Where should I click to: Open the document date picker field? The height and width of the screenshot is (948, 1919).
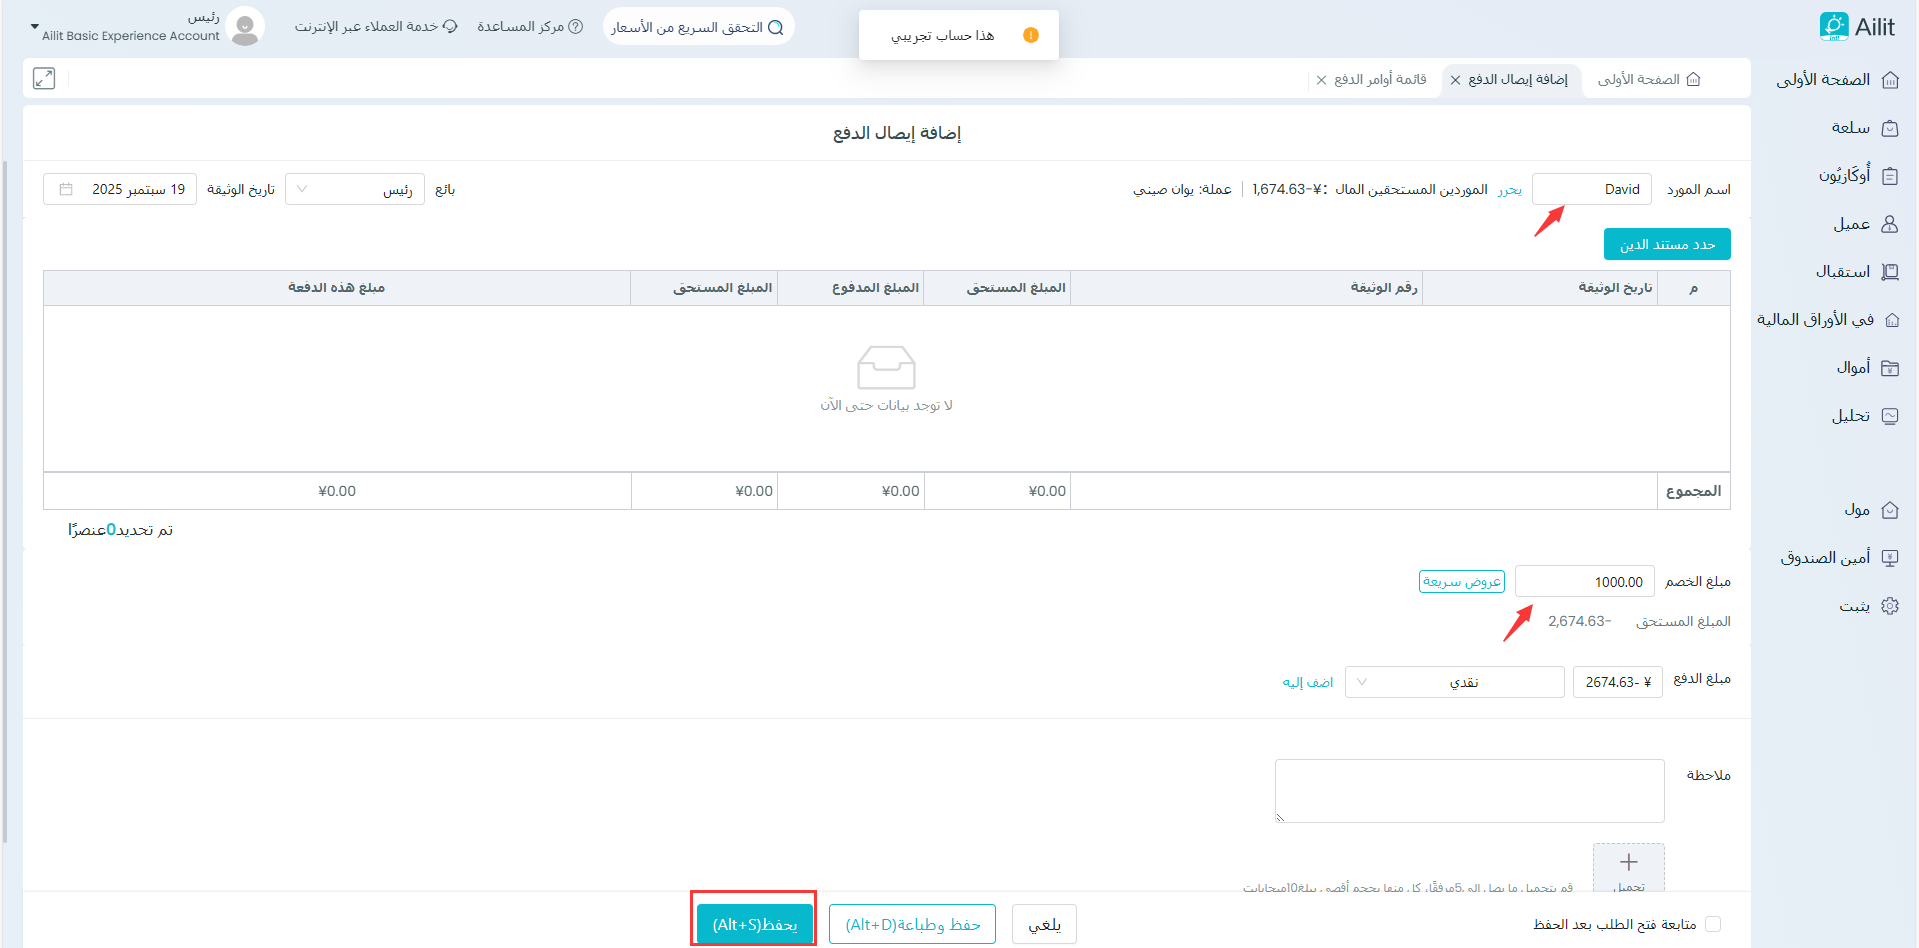120,189
